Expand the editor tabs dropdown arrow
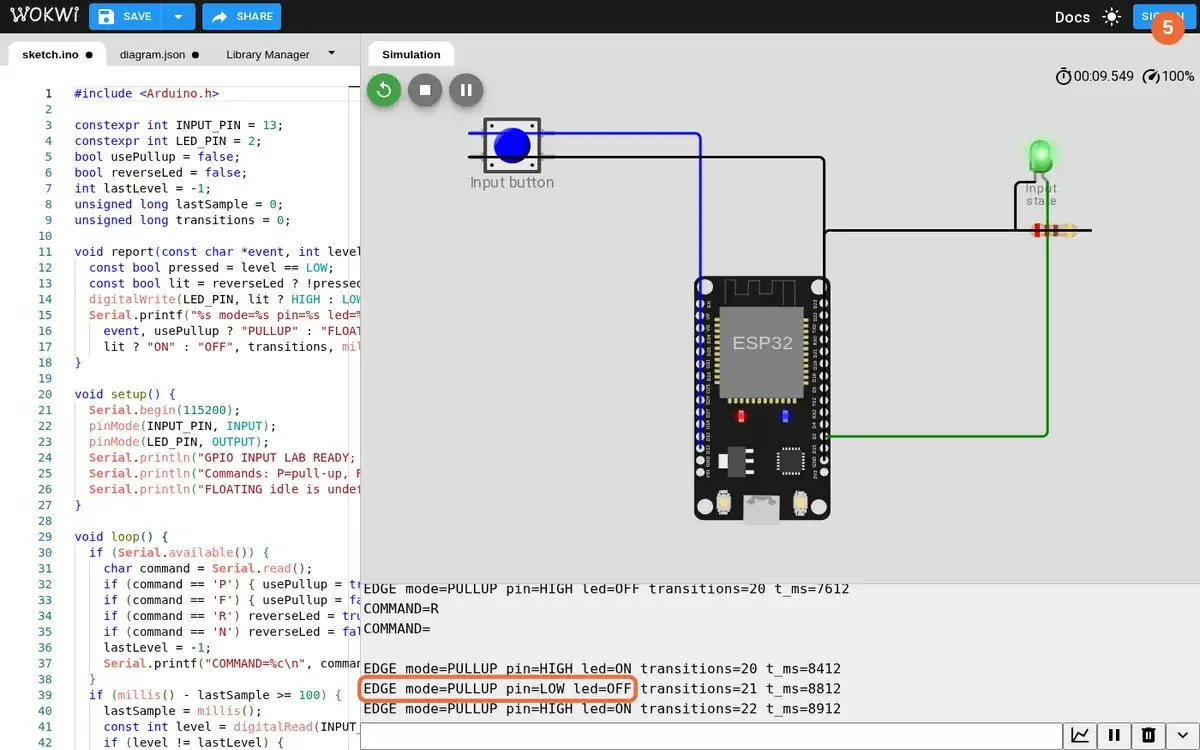1200x750 pixels. (332, 53)
